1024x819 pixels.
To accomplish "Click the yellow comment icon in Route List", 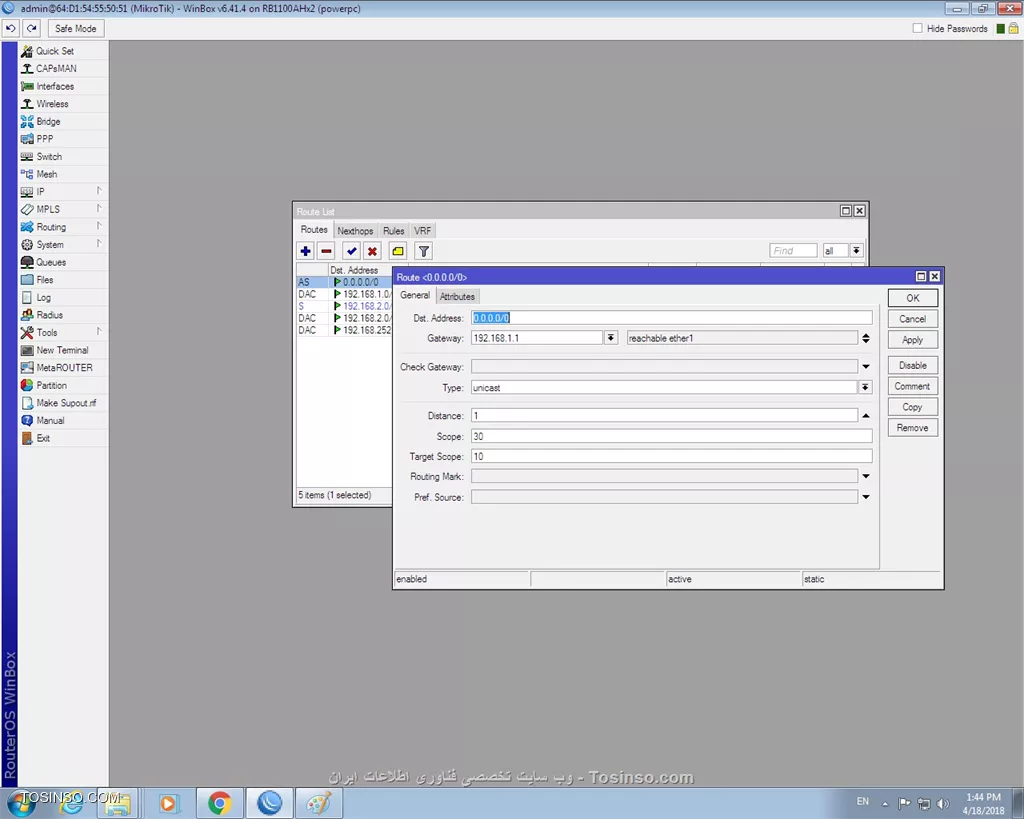I will (x=398, y=251).
